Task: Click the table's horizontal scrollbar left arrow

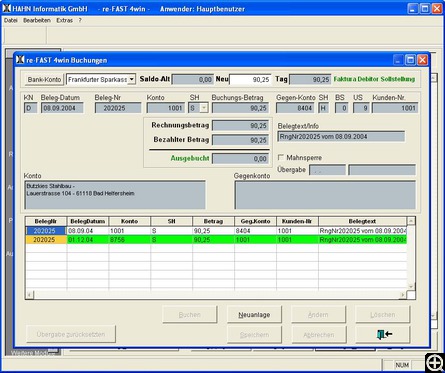Action: [29, 295]
